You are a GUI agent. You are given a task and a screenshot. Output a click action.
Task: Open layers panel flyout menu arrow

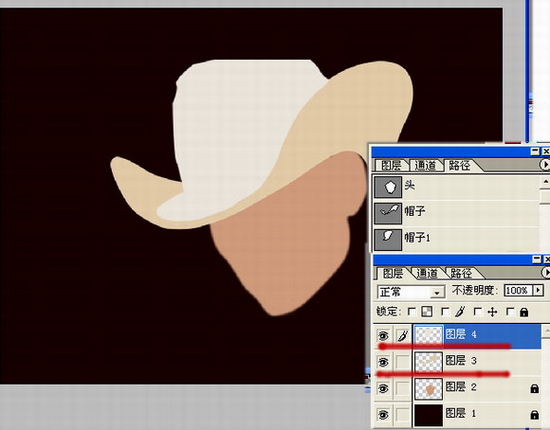click(x=545, y=272)
